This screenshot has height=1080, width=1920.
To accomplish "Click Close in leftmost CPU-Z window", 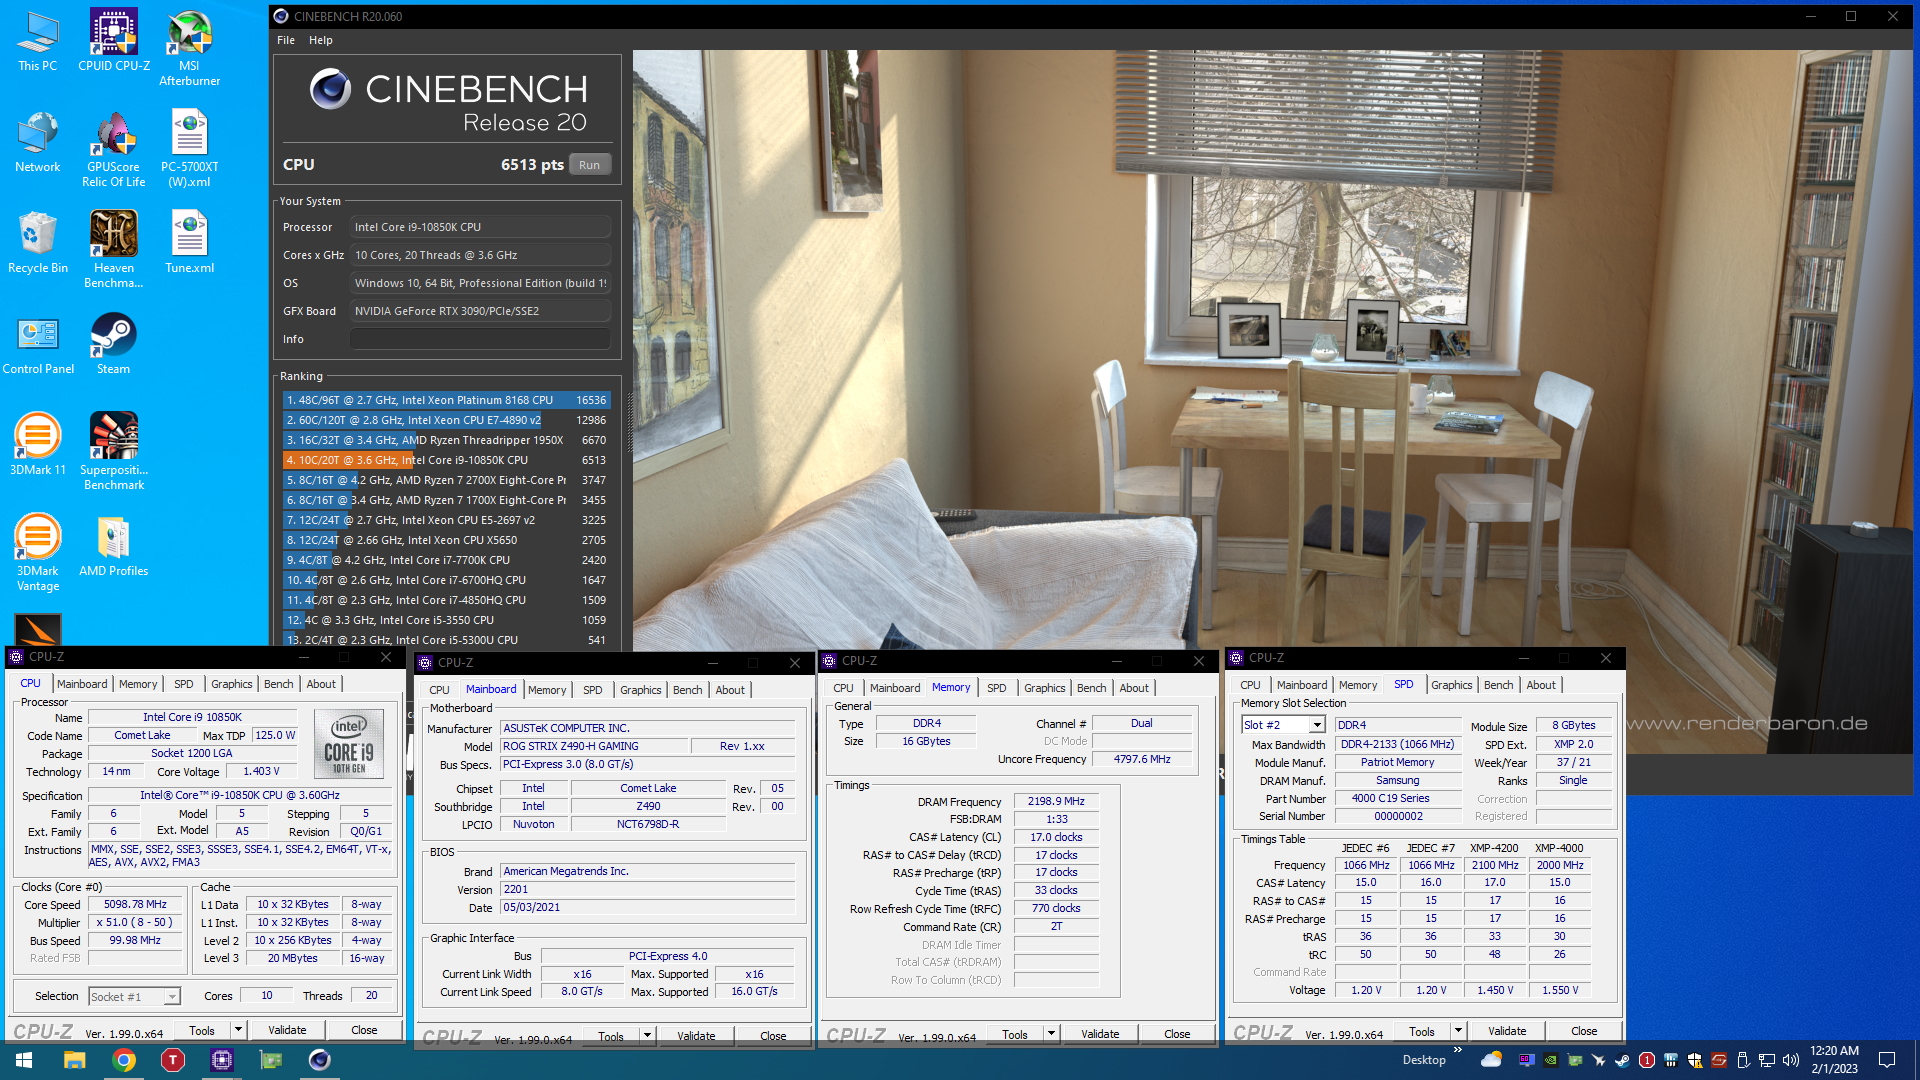I will coord(364,1030).
